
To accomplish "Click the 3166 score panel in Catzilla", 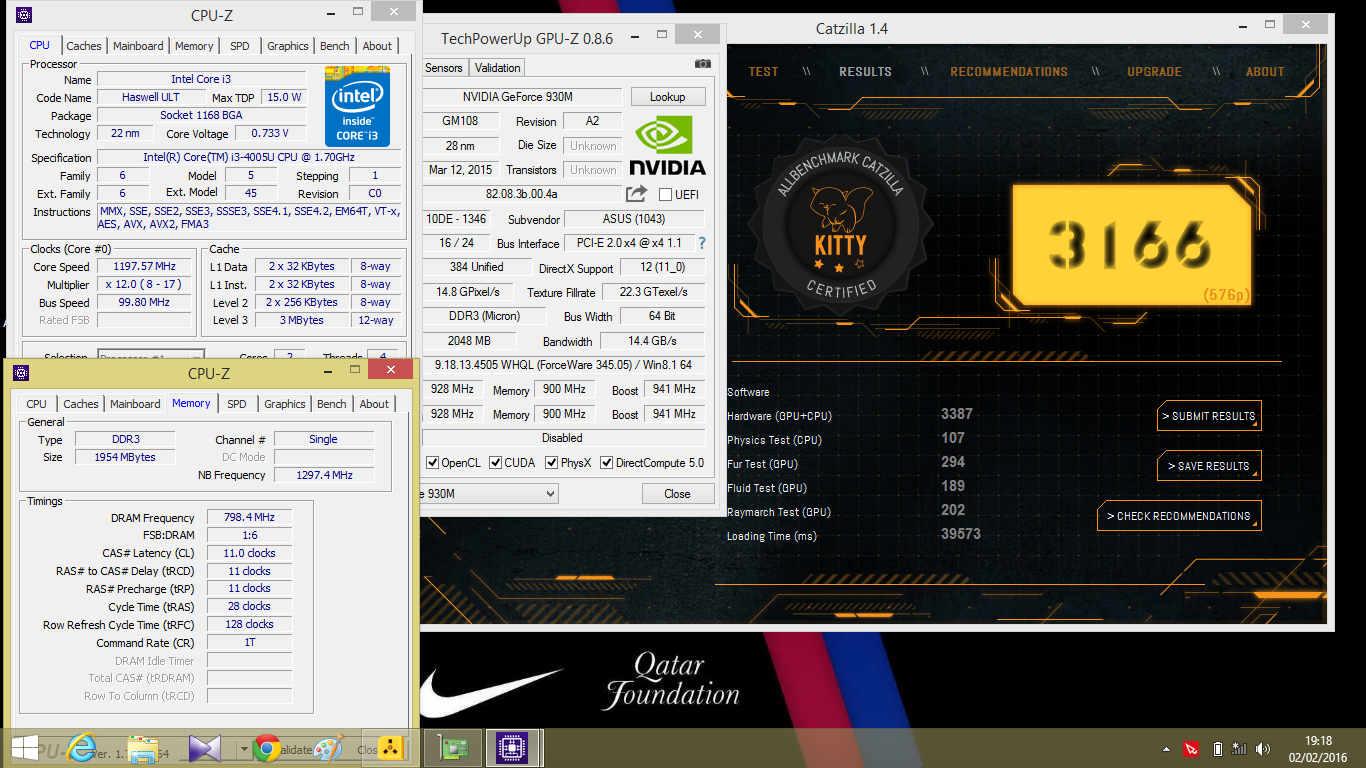I will coord(1131,244).
